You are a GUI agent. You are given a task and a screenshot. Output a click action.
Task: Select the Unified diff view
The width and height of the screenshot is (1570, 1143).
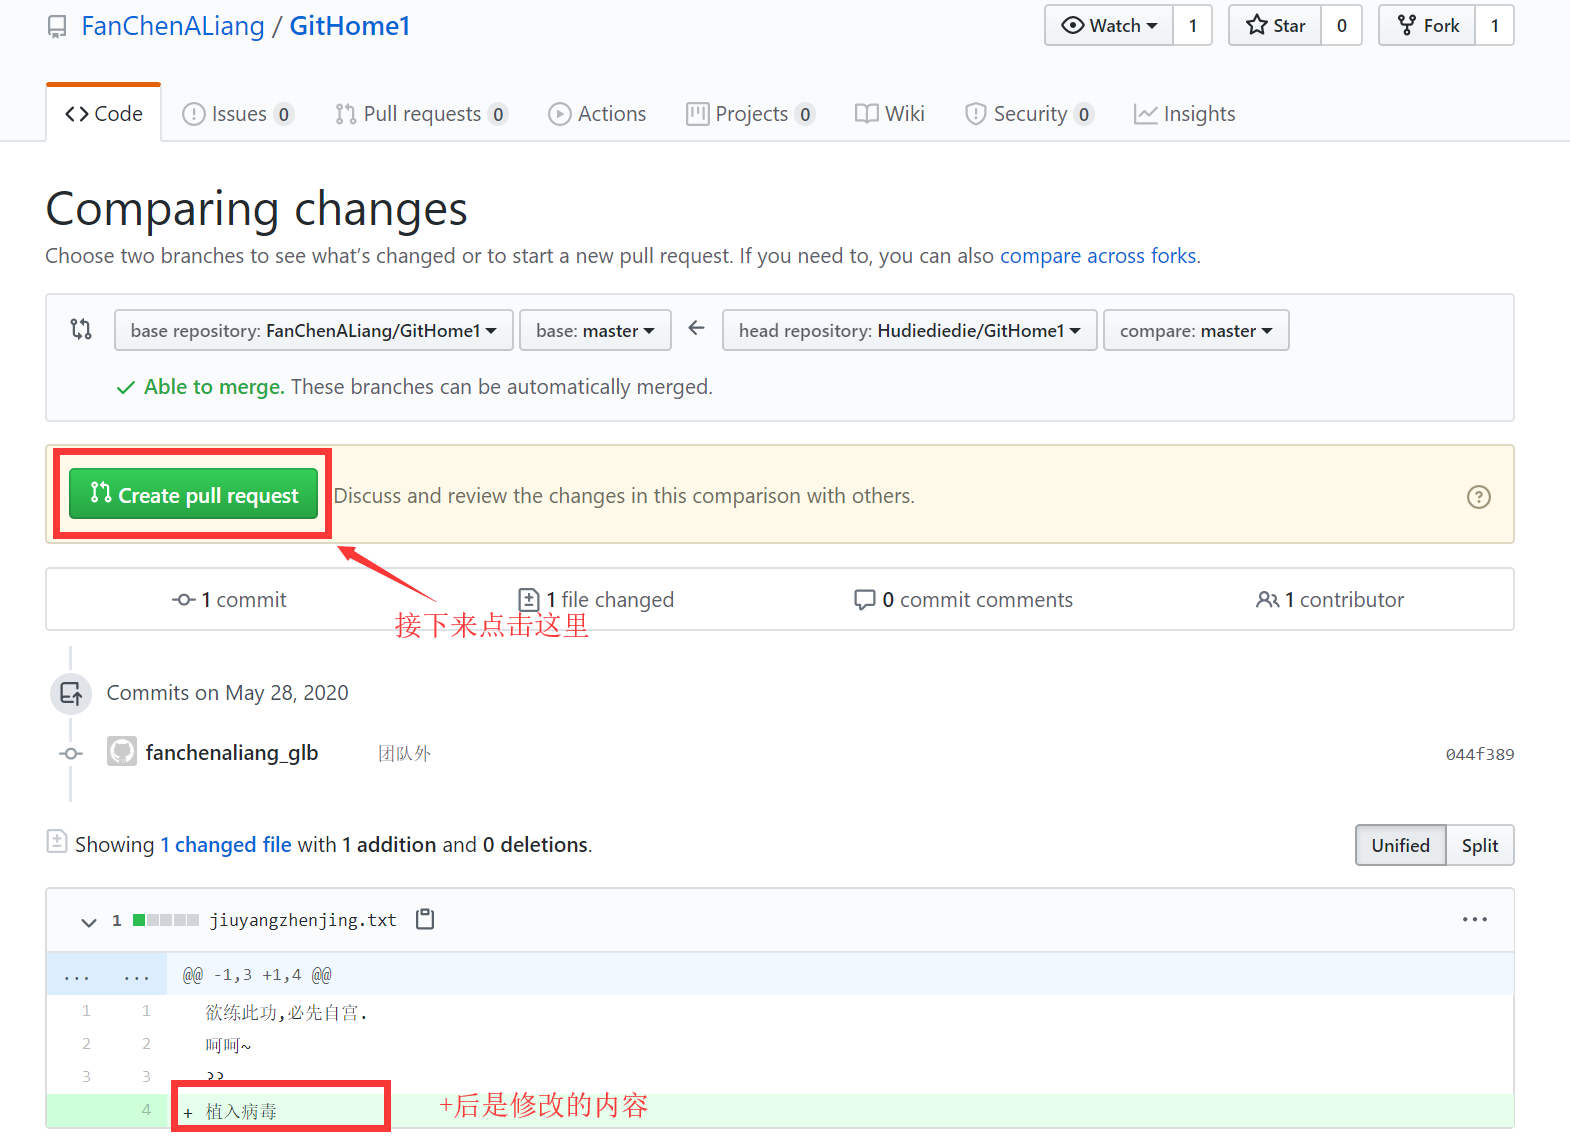tap(1400, 845)
